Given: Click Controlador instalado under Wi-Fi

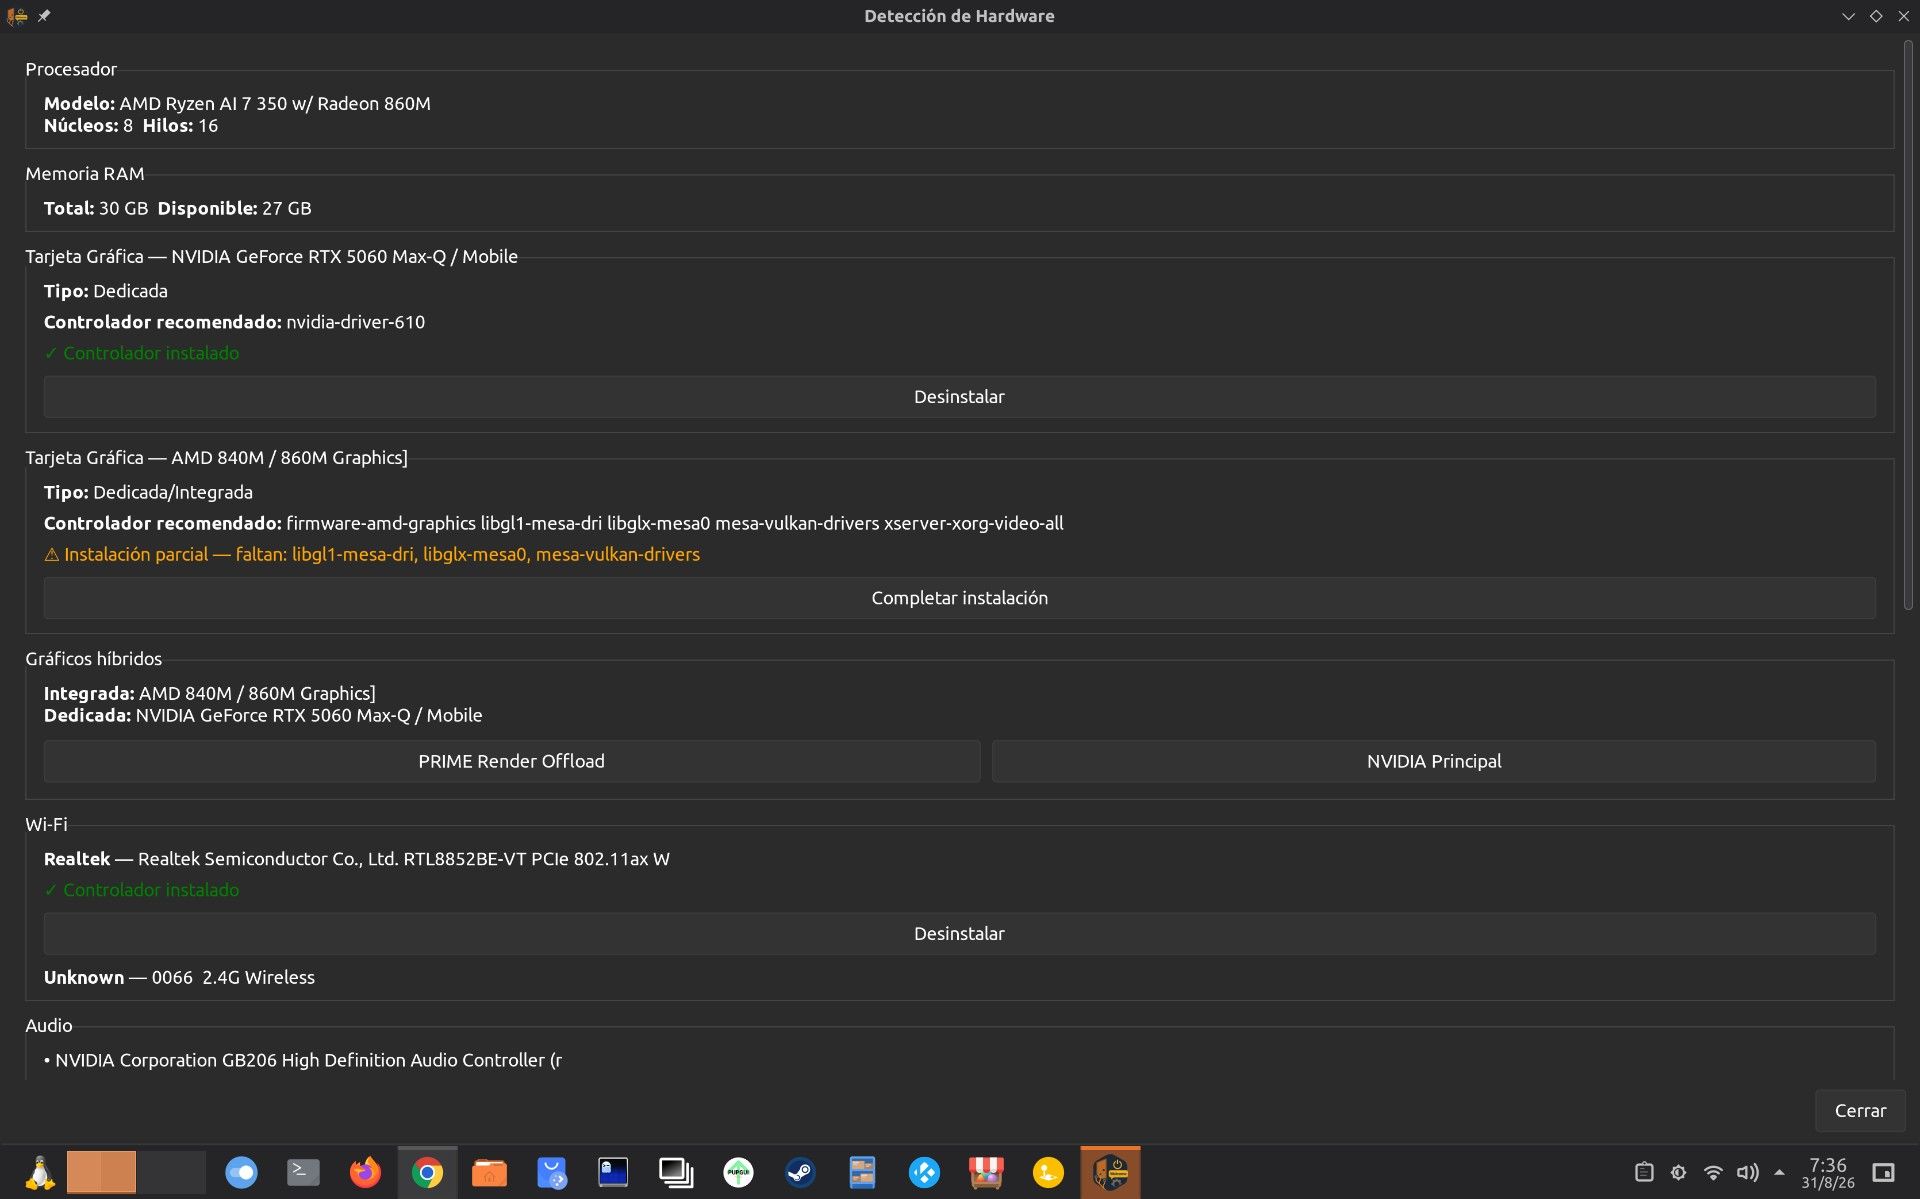Looking at the screenshot, I should [141, 890].
